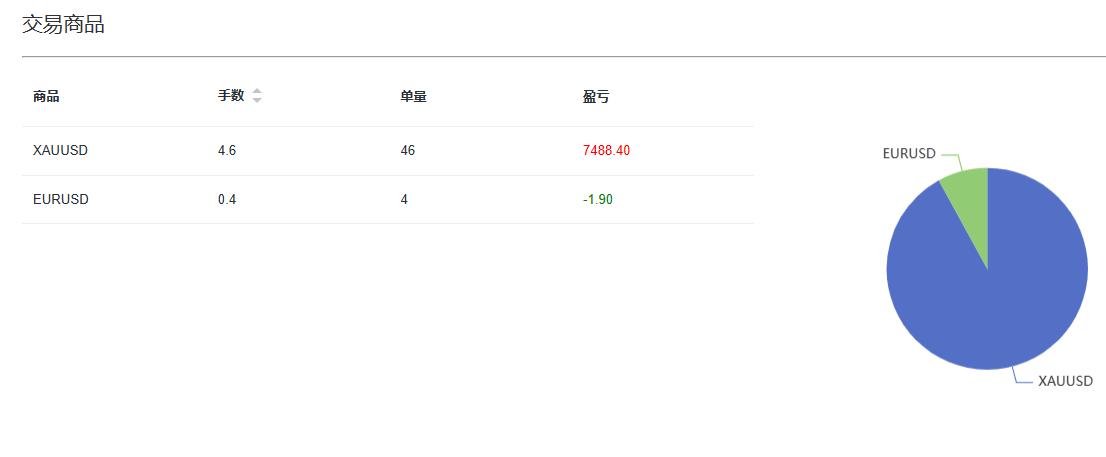Click the EURUSD label connector line
Image resolution: width=1106 pixels, height=457 pixels.
tap(951, 160)
